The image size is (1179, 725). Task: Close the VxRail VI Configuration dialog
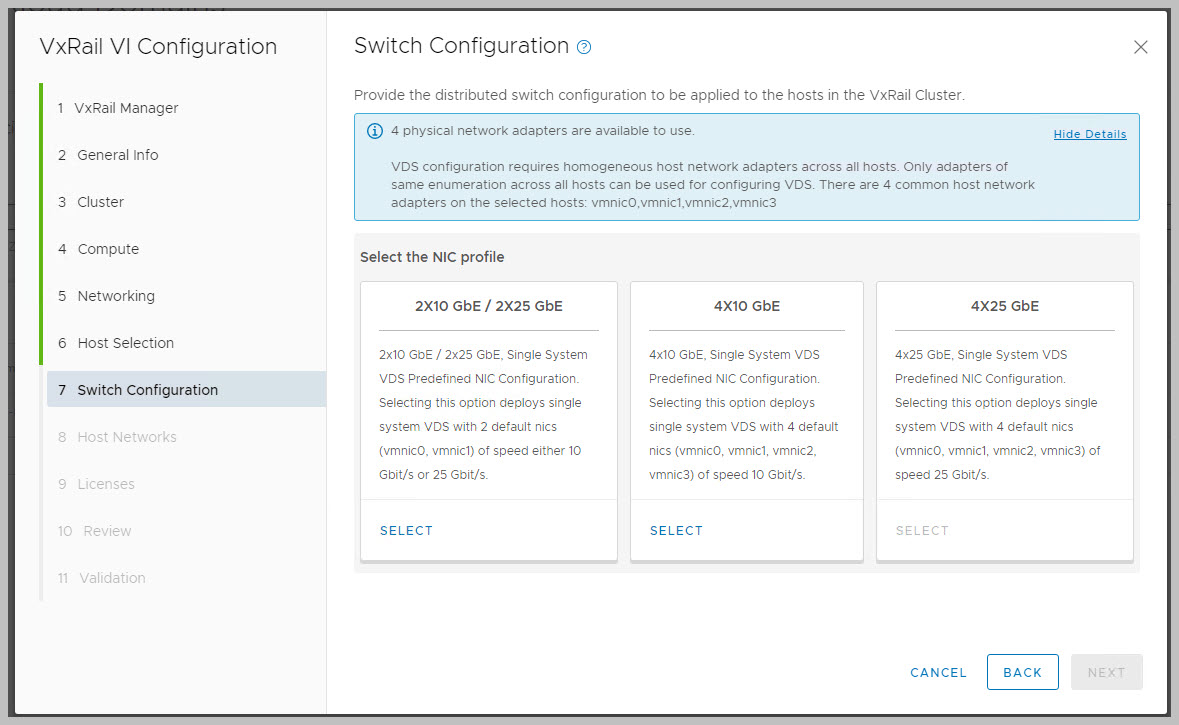1140,47
